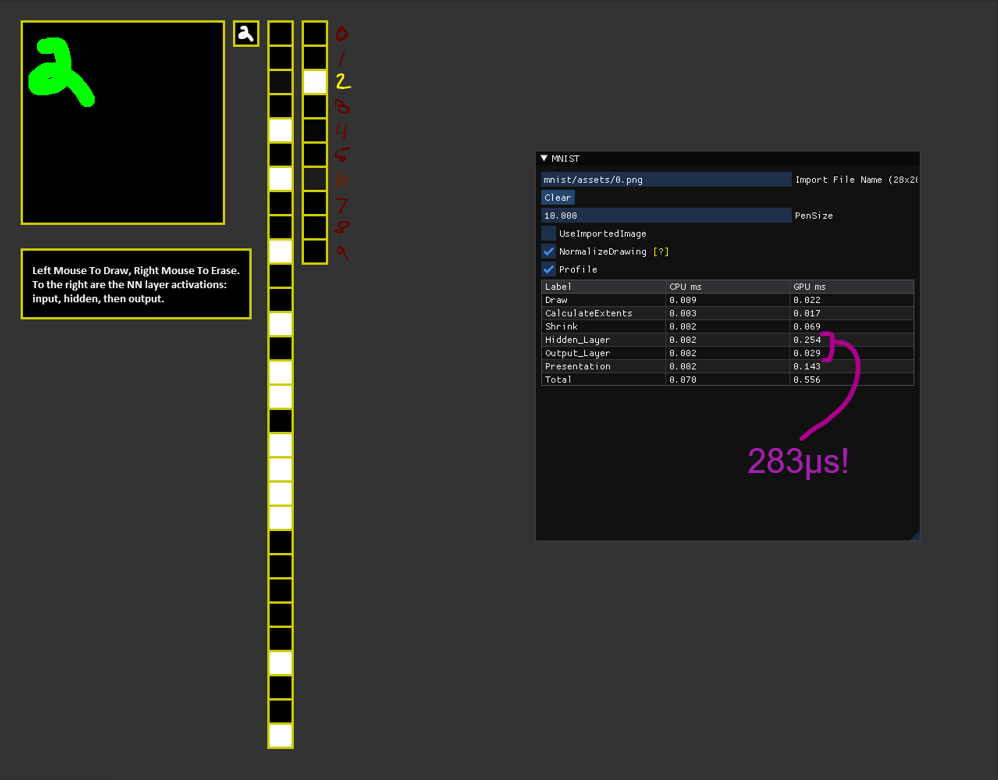Enable the UseImportedImage checkbox
This screenshot has height=780, width=998.
click(x=548, y=233)
